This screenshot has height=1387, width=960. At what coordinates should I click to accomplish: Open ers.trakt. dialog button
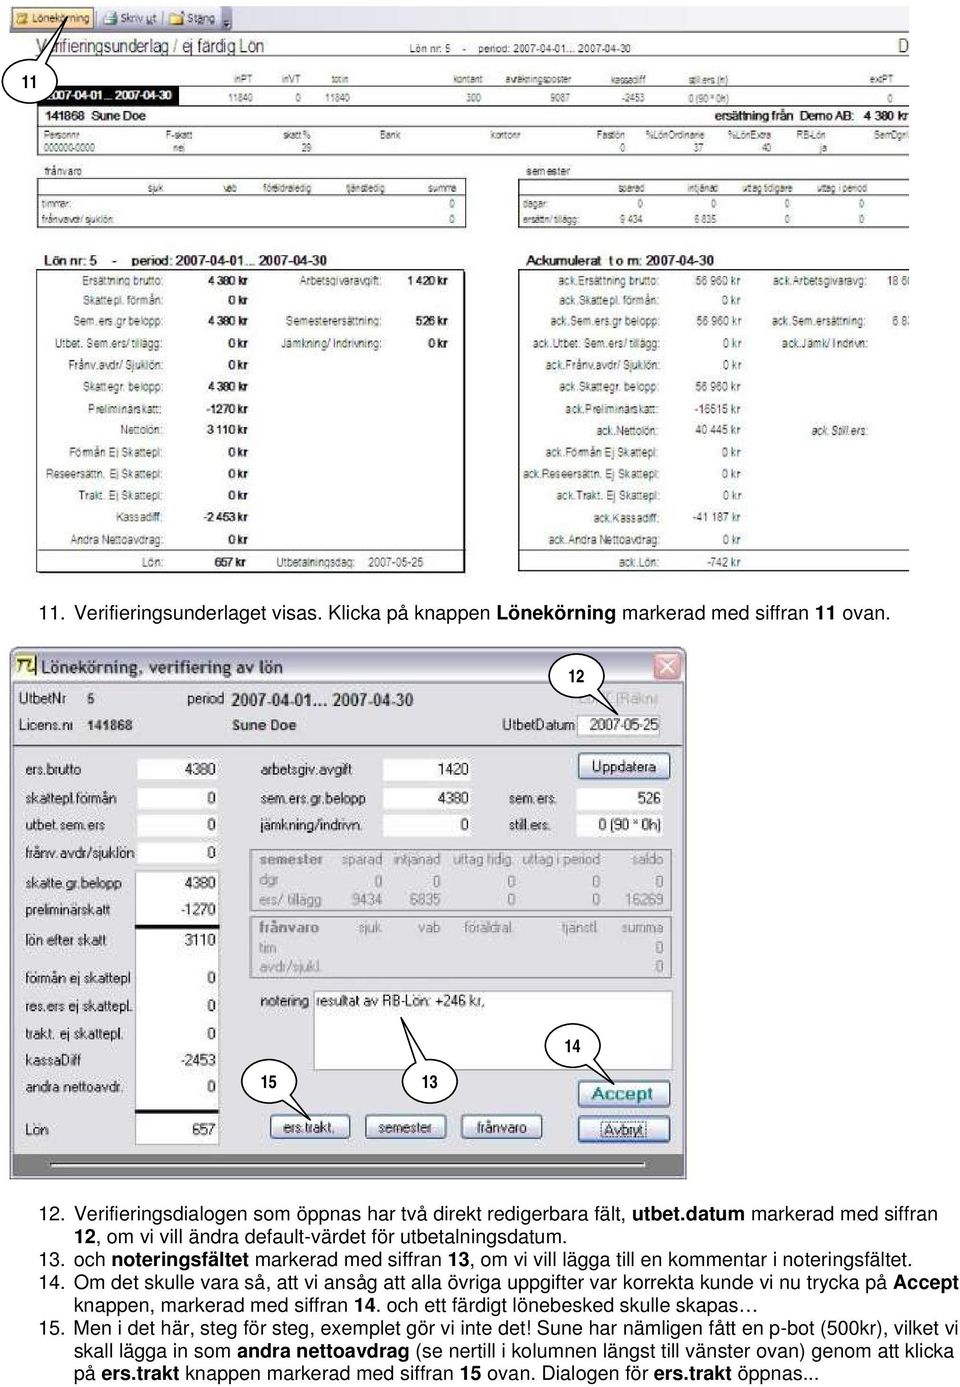(x=309, y=1127)
